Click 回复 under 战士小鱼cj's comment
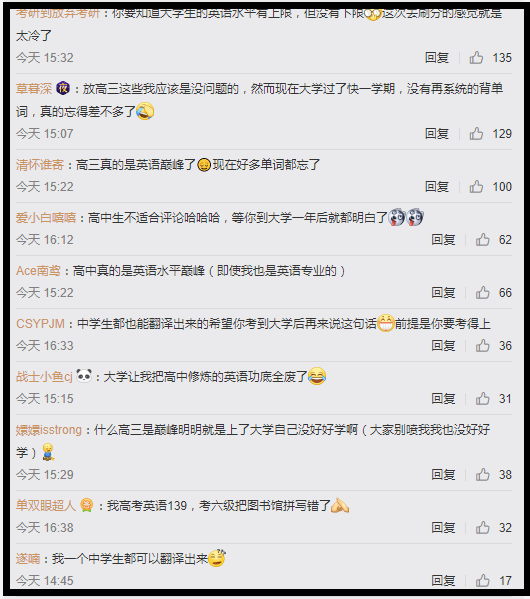Image resolution: width=530 pixels, height=599 pixels. (443, 399)
